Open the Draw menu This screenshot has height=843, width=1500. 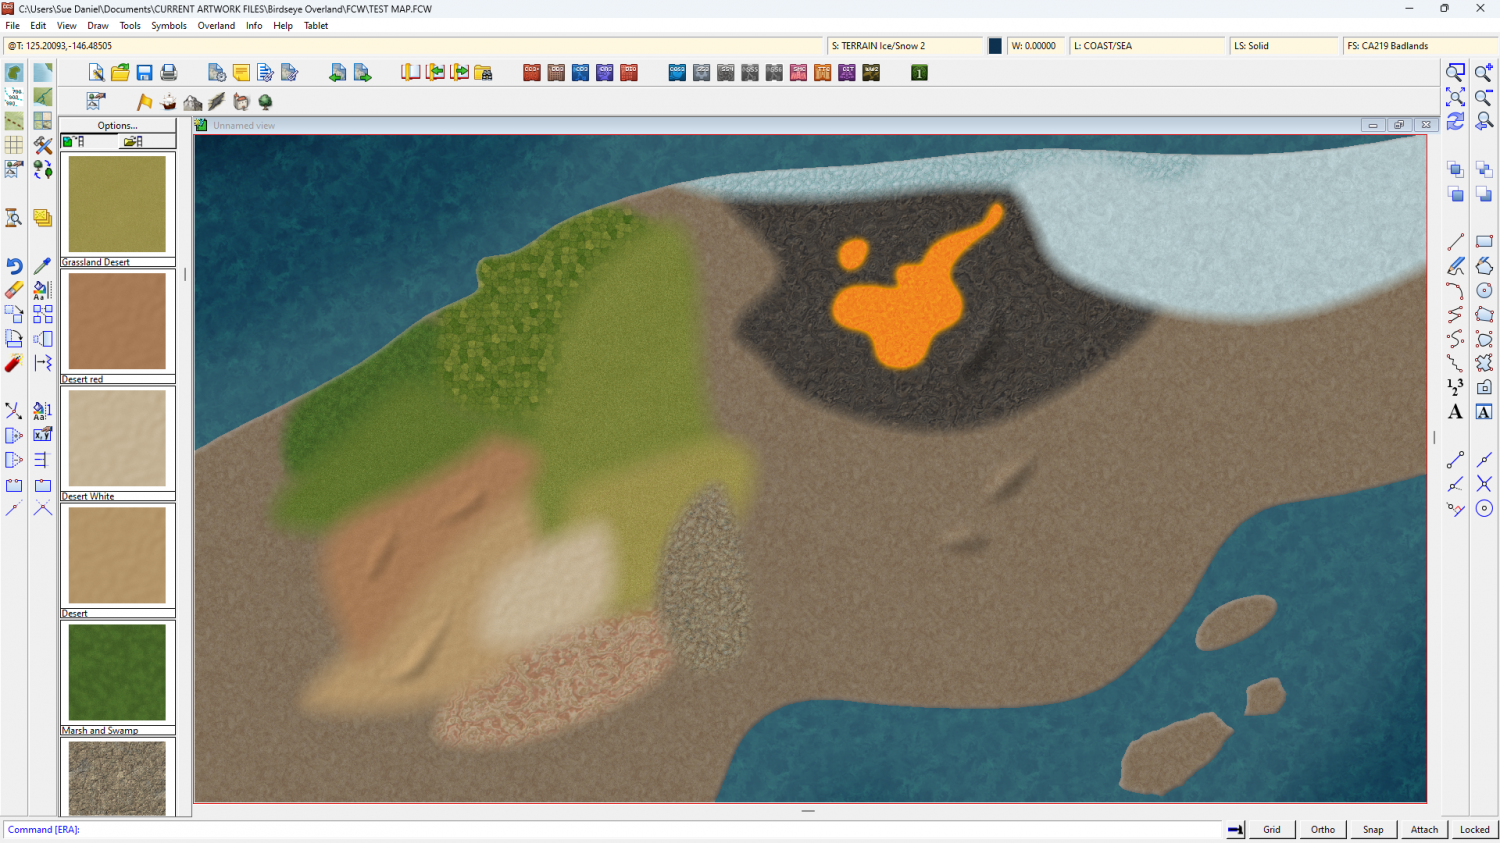coord(98,26)
